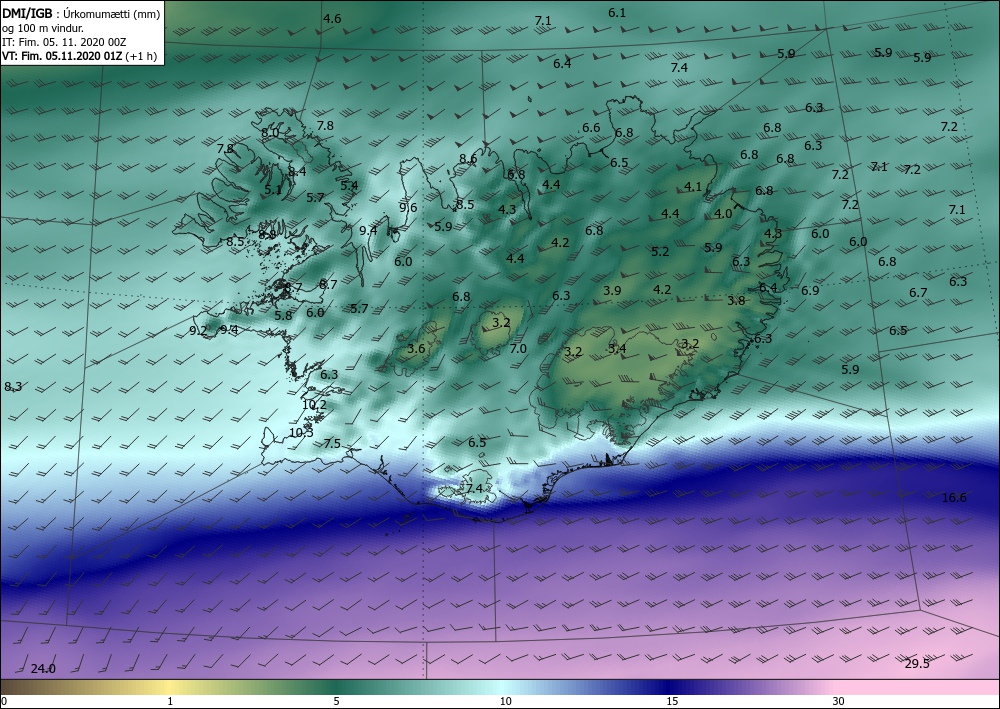Click the 0 label on the color scale

[4, 701]
